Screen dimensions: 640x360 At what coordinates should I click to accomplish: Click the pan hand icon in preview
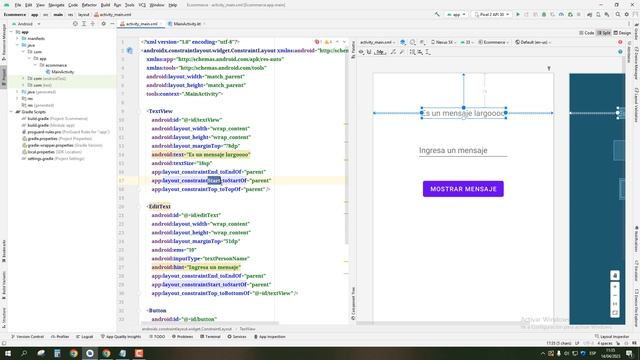615,276
